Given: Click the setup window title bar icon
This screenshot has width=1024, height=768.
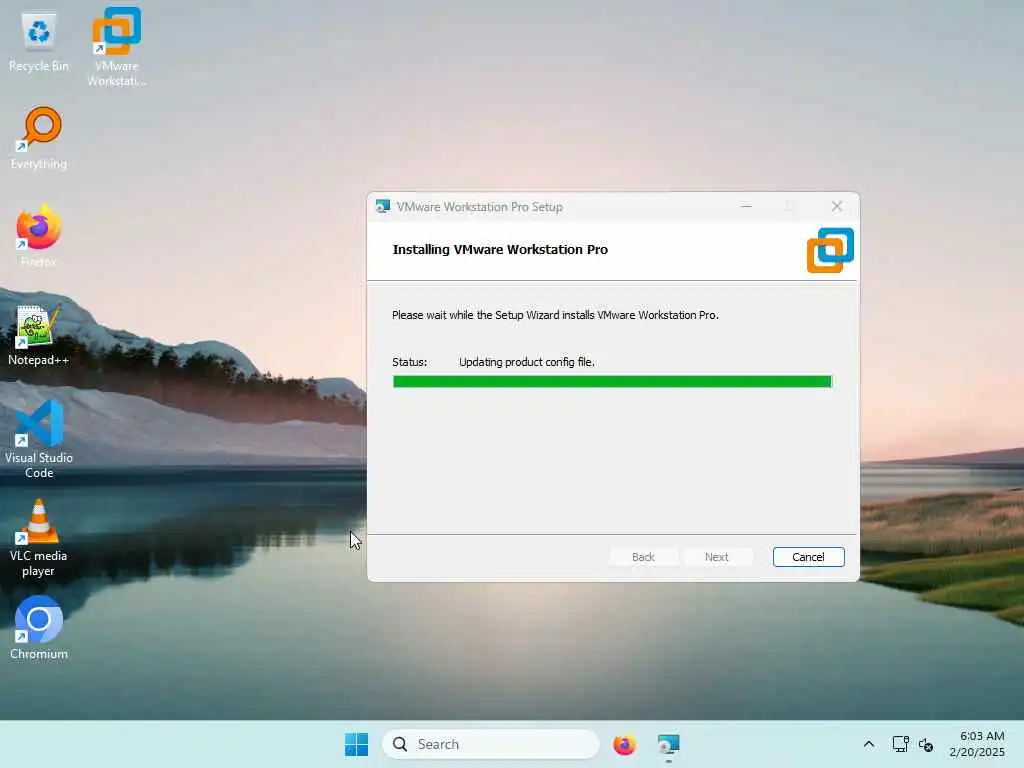Looking at the screenshot, I should click(383, 207).
